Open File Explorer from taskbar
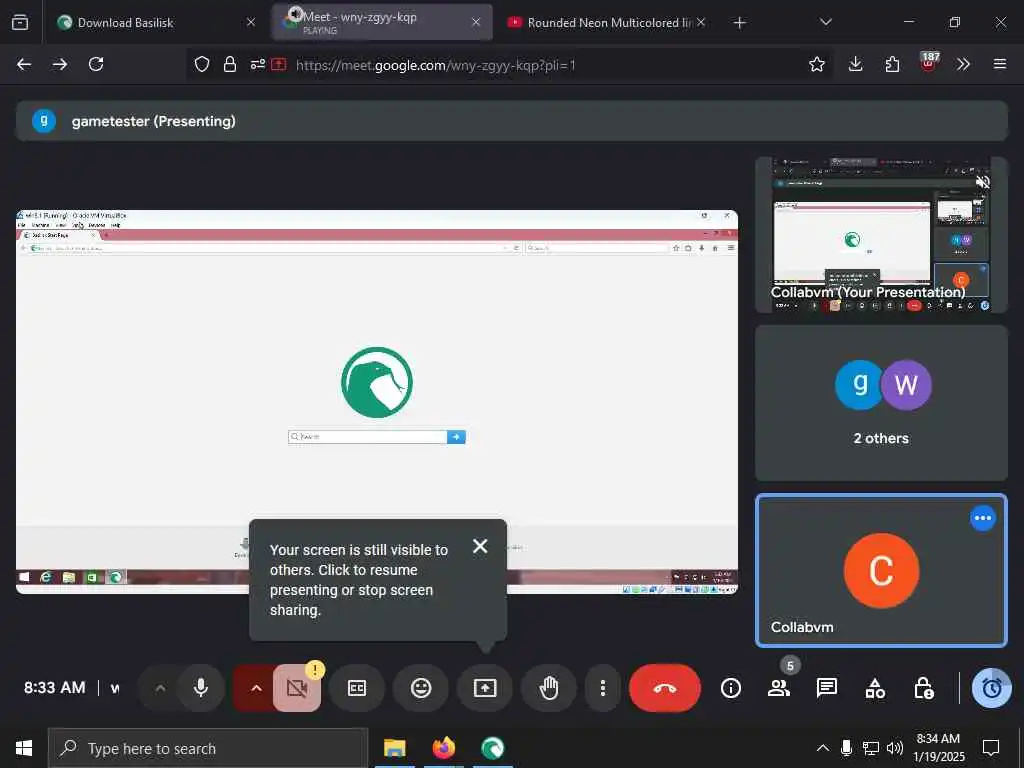 click(x=394, y=748)
